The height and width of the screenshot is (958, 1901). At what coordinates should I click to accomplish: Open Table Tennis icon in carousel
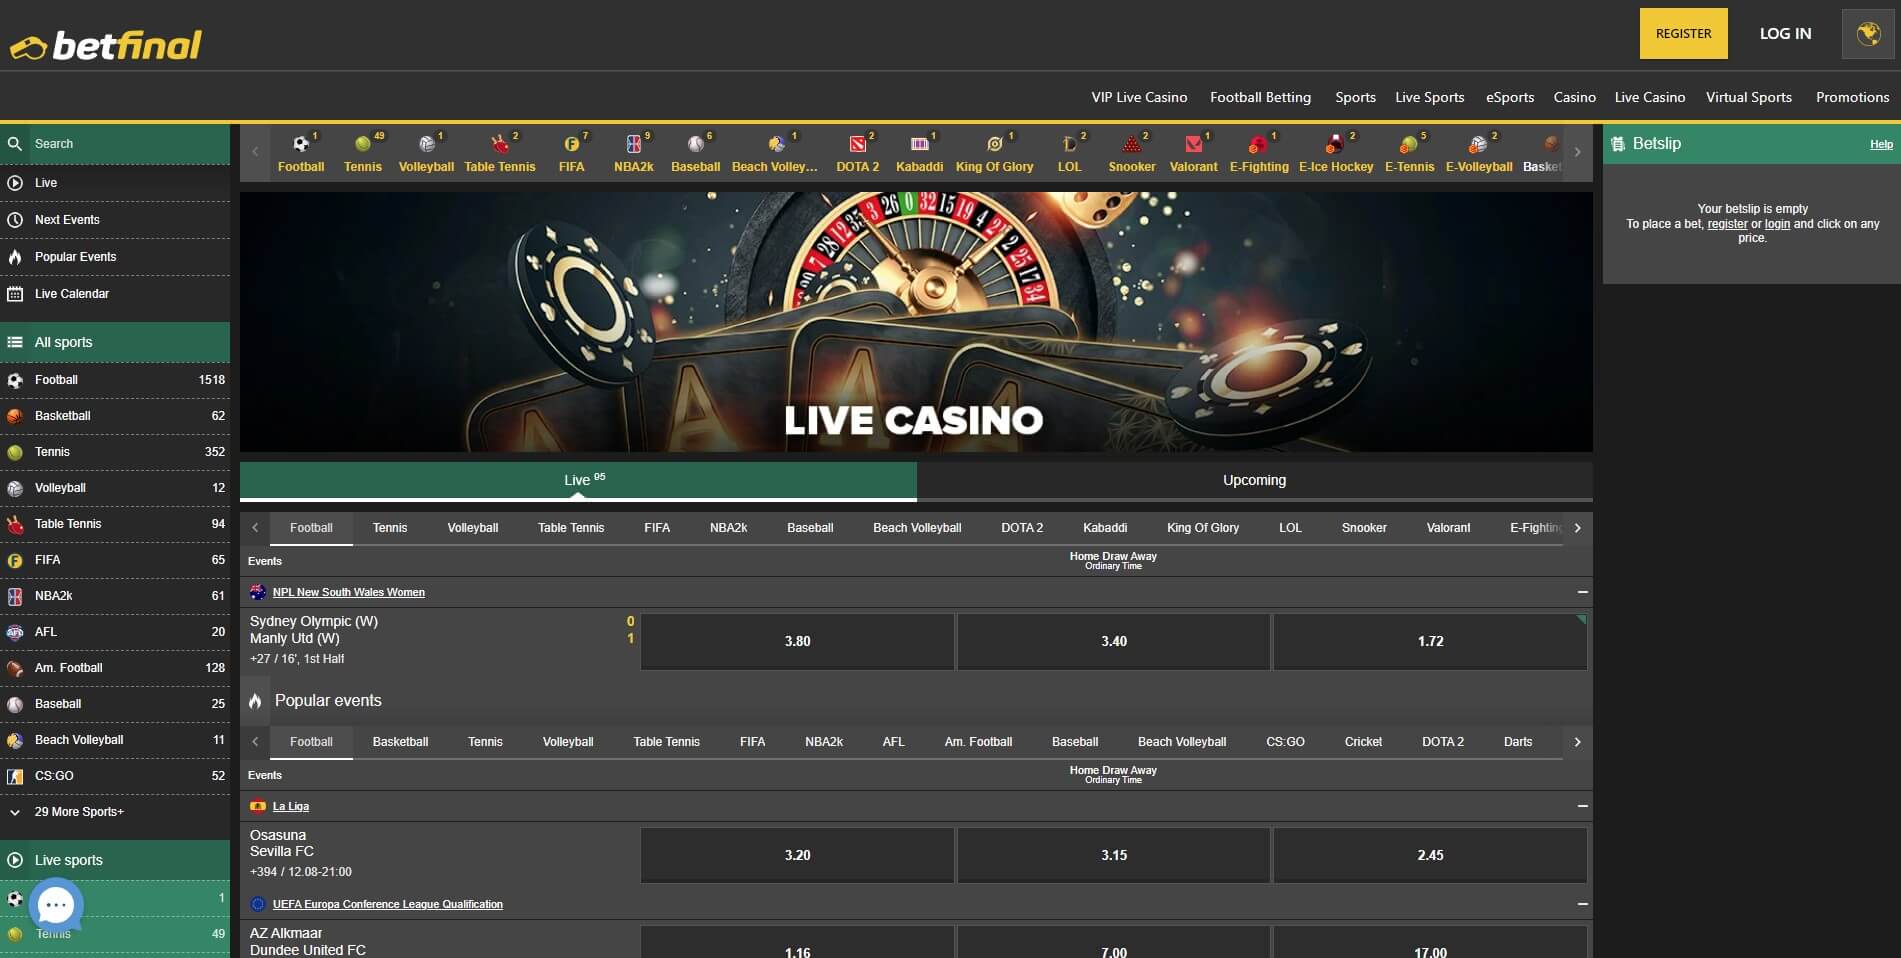pyautogui.click(x=500, y=153)
